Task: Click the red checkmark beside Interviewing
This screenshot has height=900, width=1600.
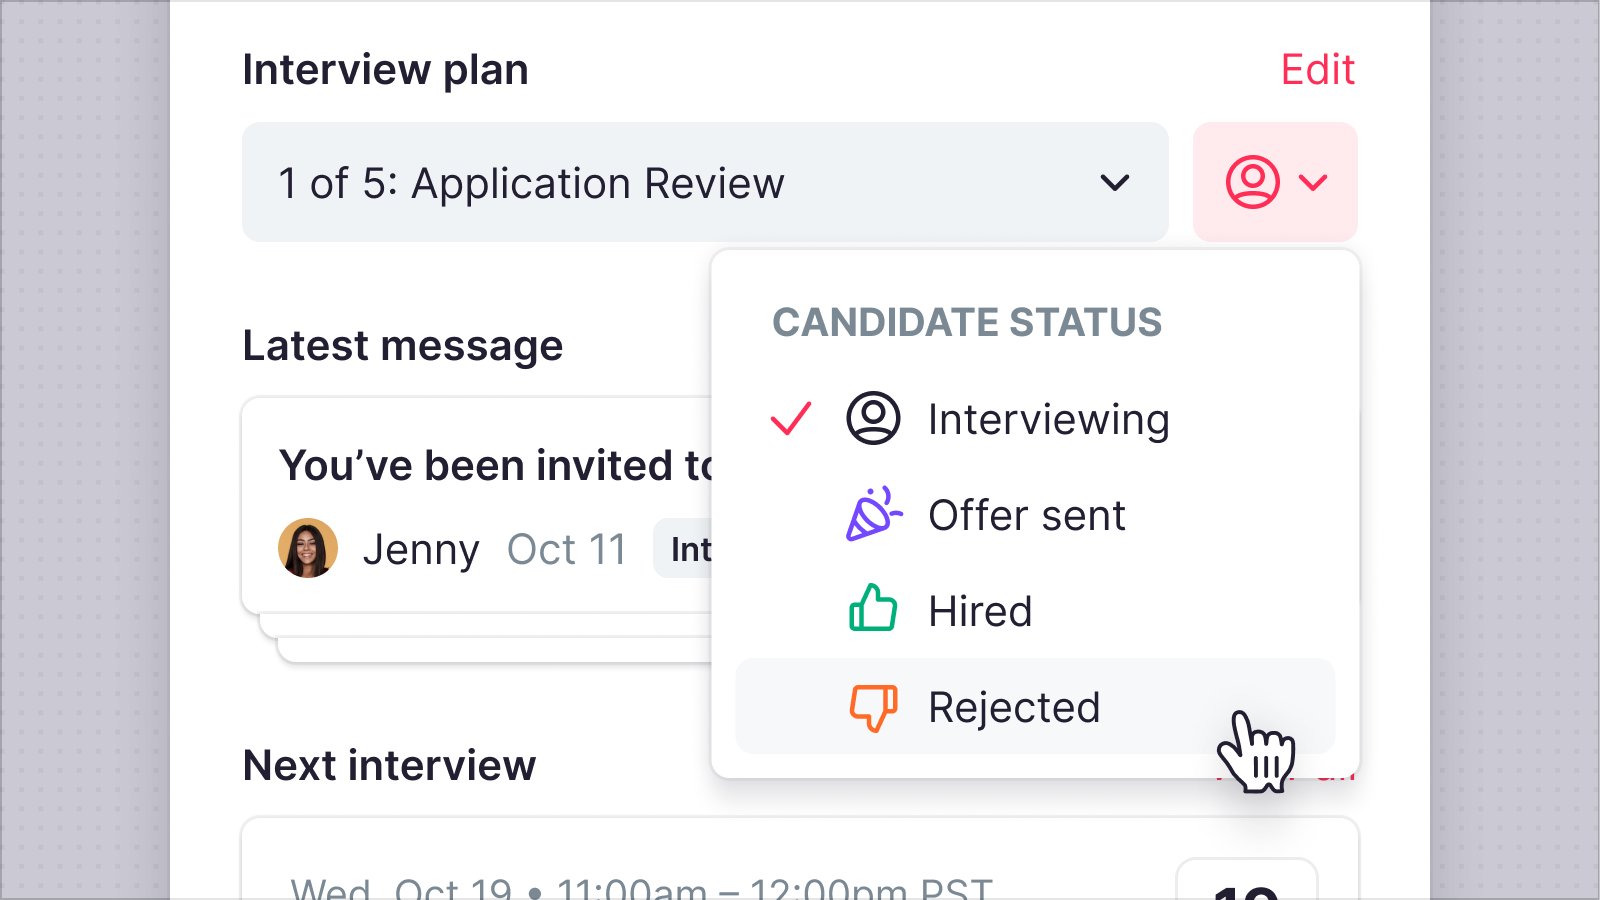Action: [x=791, y=418]
